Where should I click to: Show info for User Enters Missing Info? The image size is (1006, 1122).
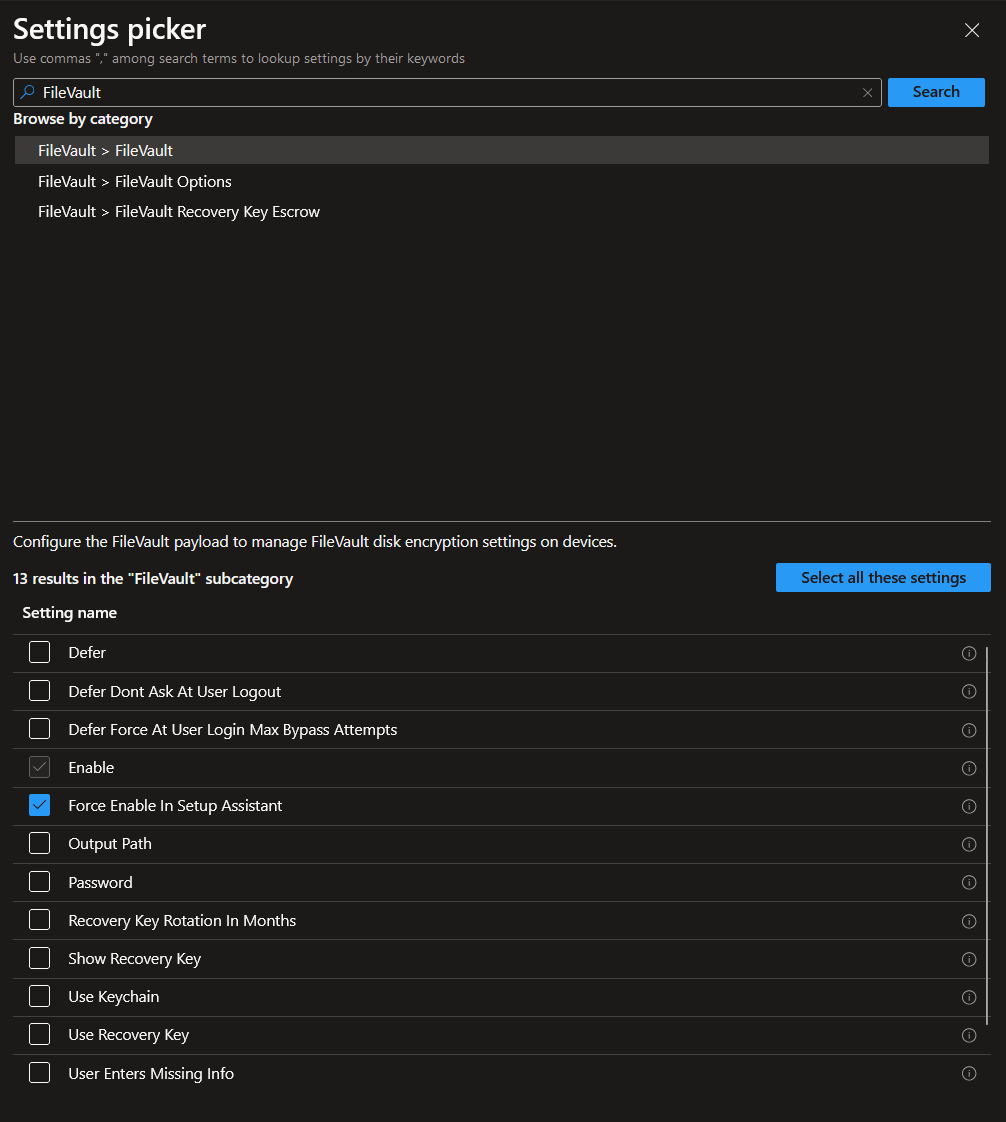tap(969, 1073)
